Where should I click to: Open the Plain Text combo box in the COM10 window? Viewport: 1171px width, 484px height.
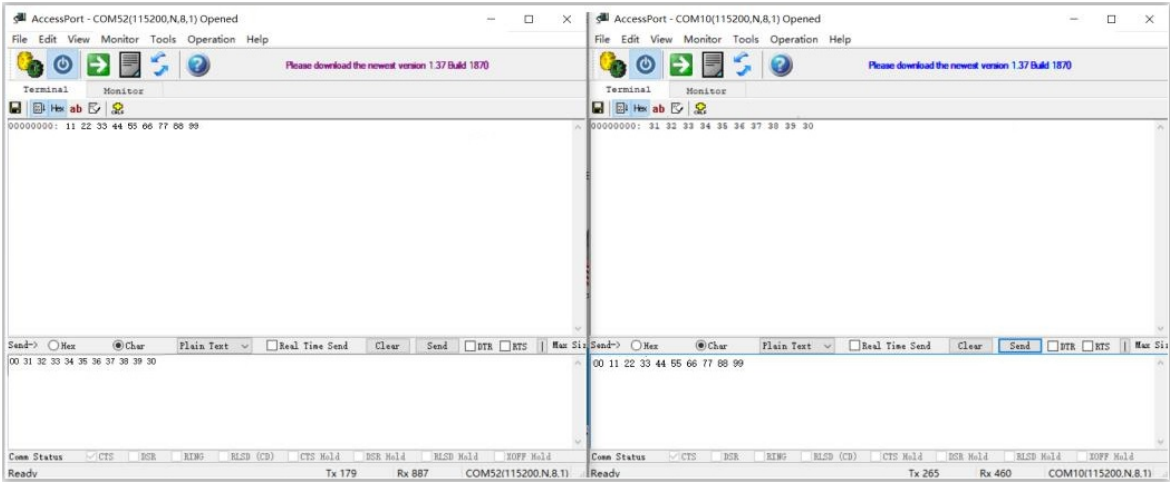pos(798,346)
